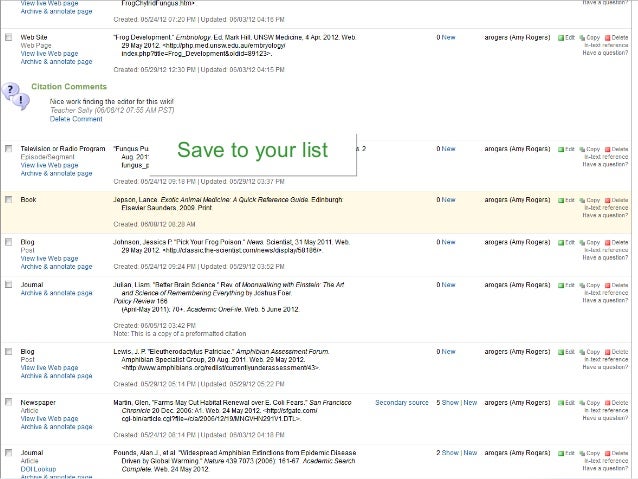Delete the Television or Radio Program citation
The width and height of the screenshot is (638, 479).
point(616,149)
